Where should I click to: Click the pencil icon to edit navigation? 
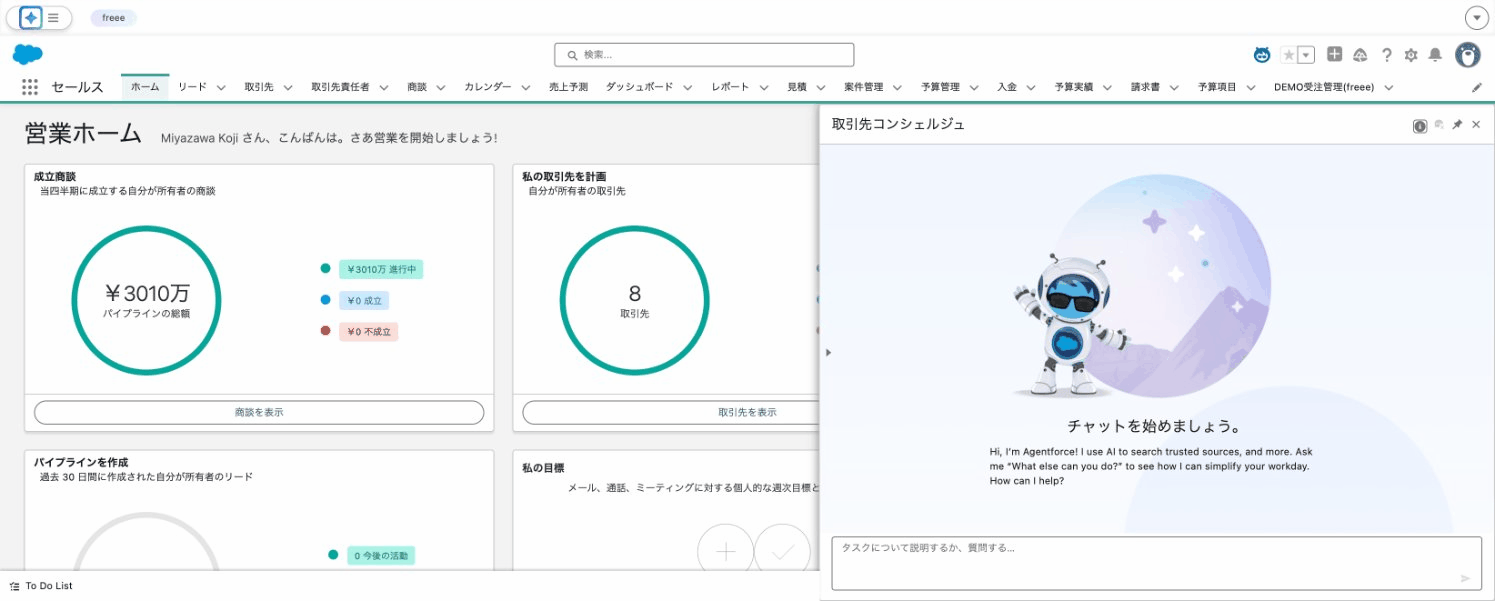(x=1477, y=87)
